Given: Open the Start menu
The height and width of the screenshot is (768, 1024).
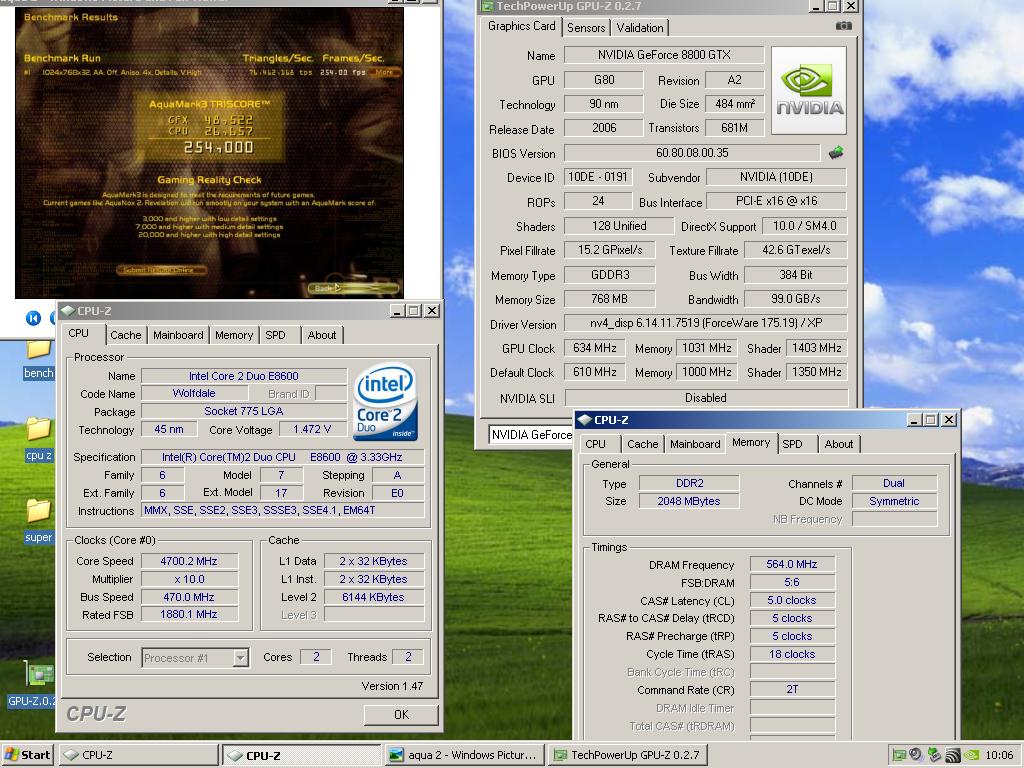Looking at the screenshot, I should (x=27, y=755).
